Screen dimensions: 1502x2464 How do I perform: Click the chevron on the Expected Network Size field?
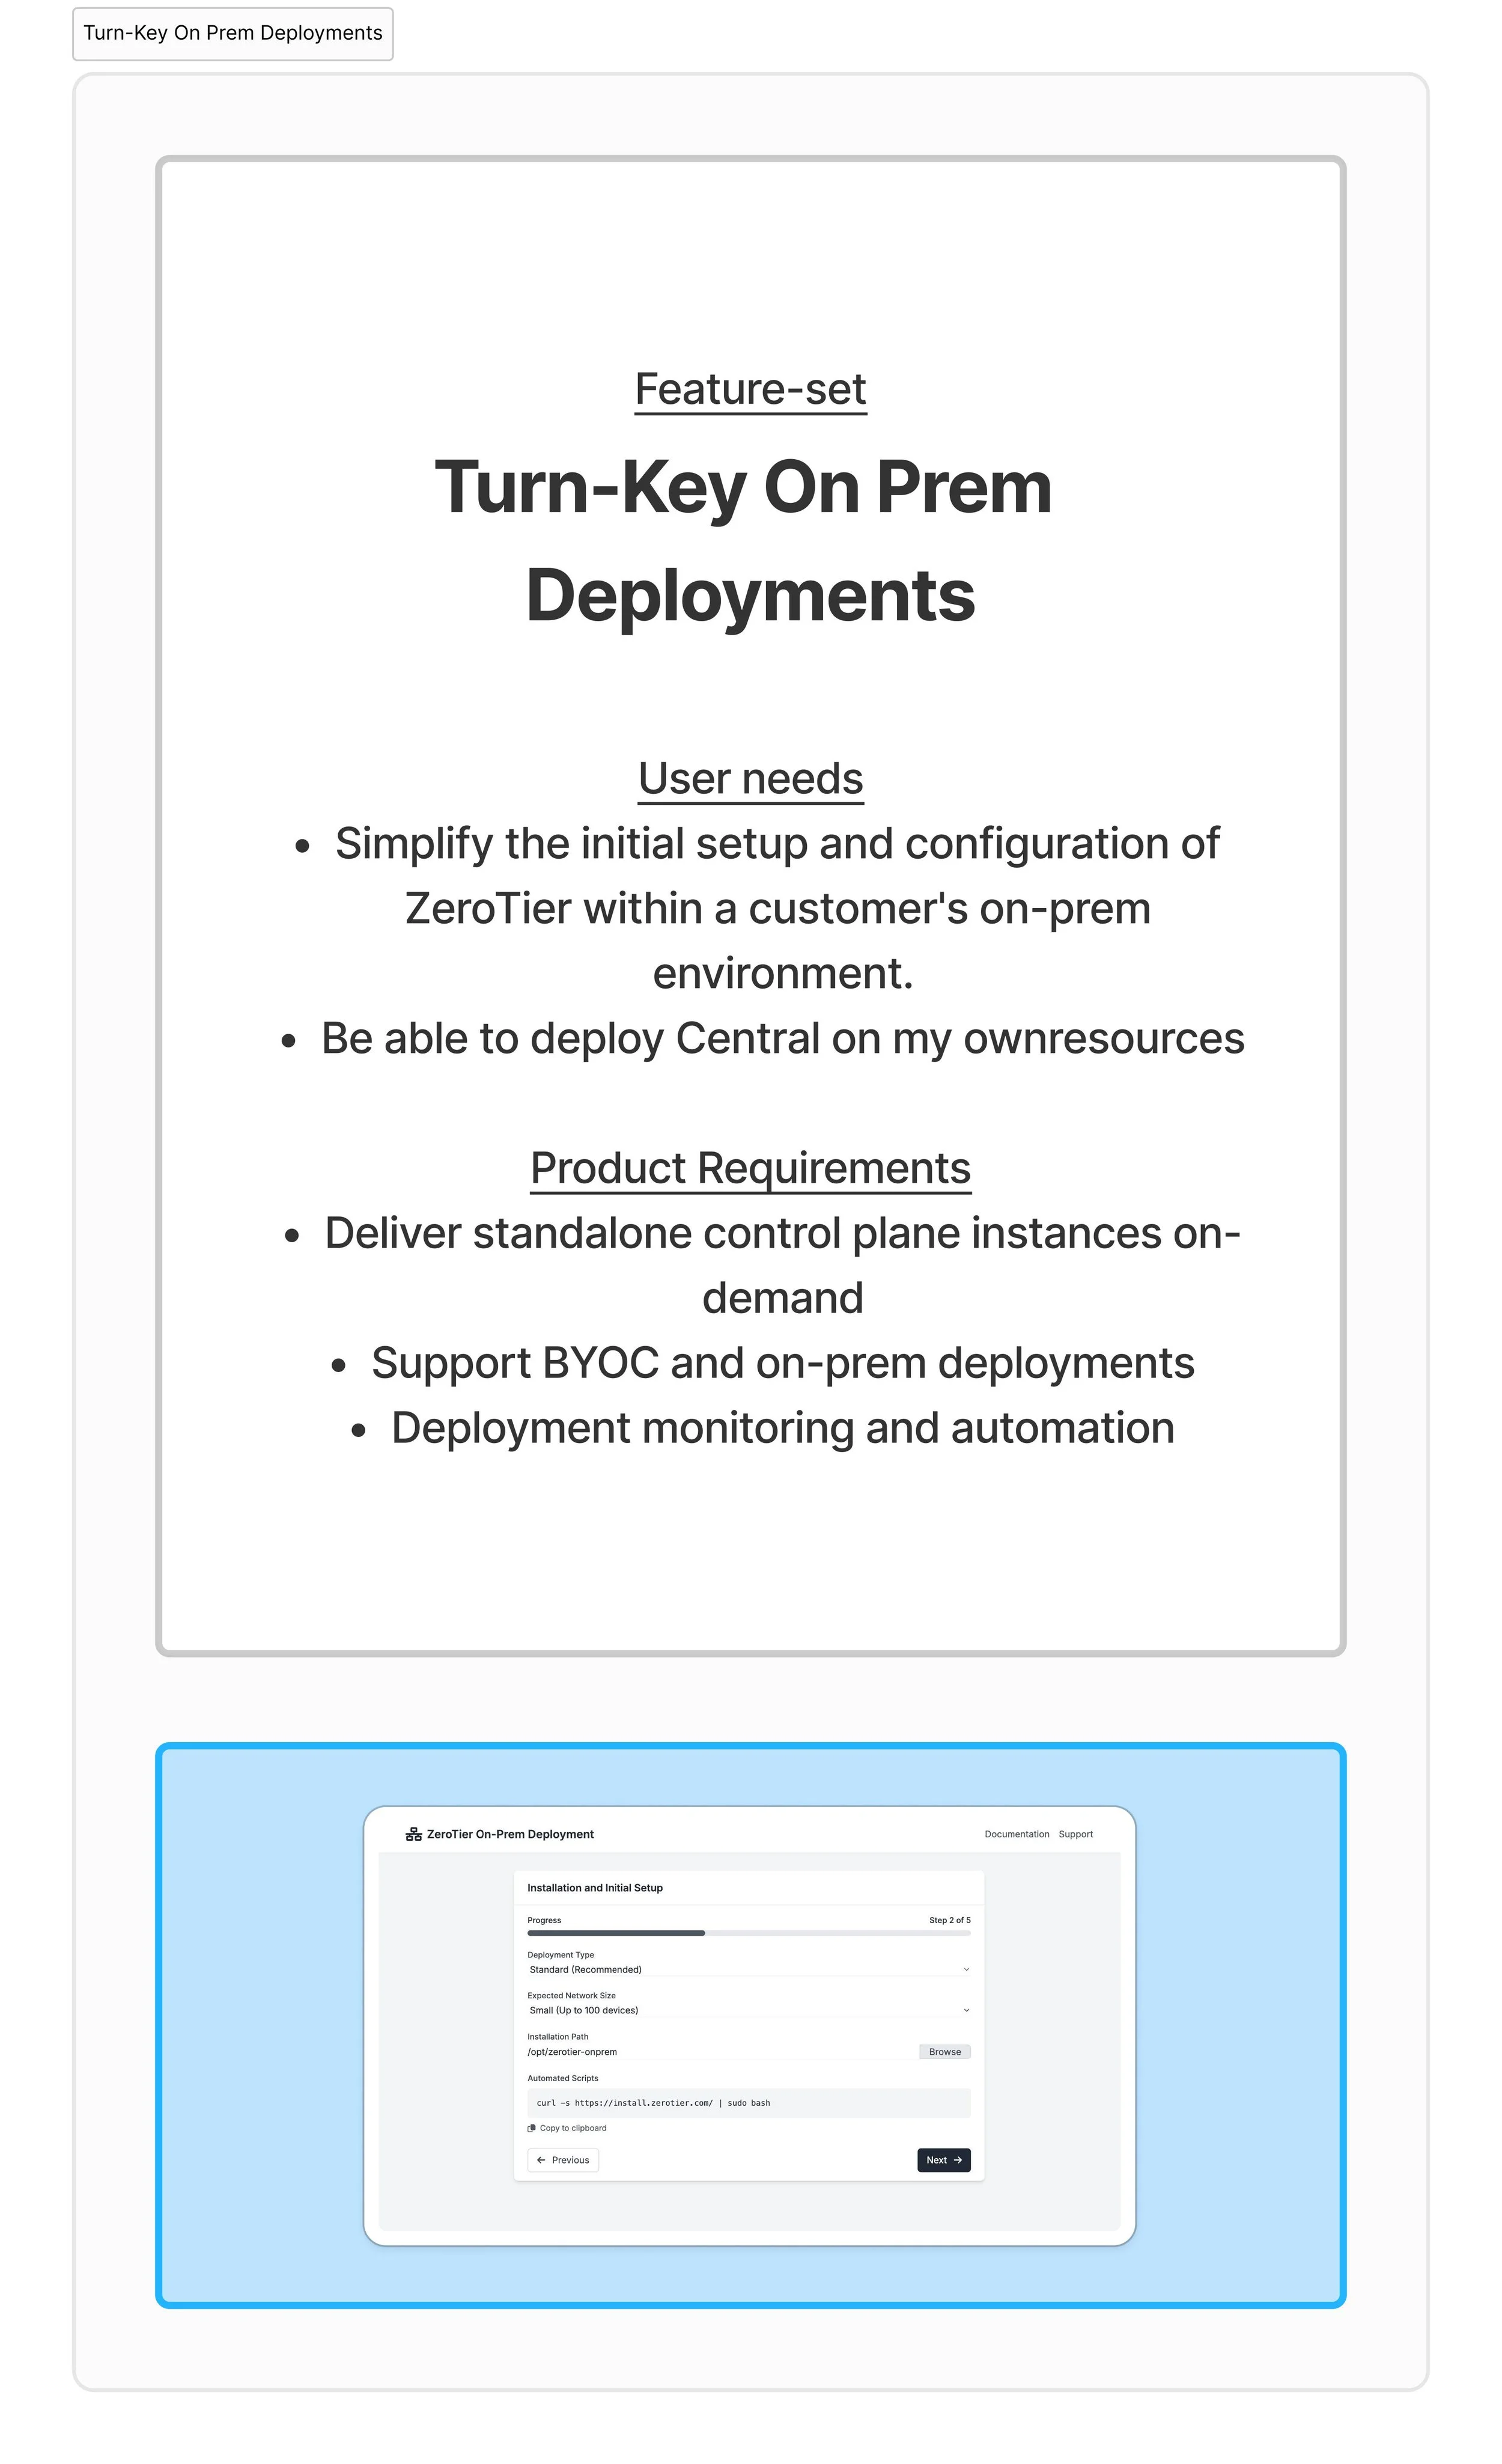tap(966, 2010)
